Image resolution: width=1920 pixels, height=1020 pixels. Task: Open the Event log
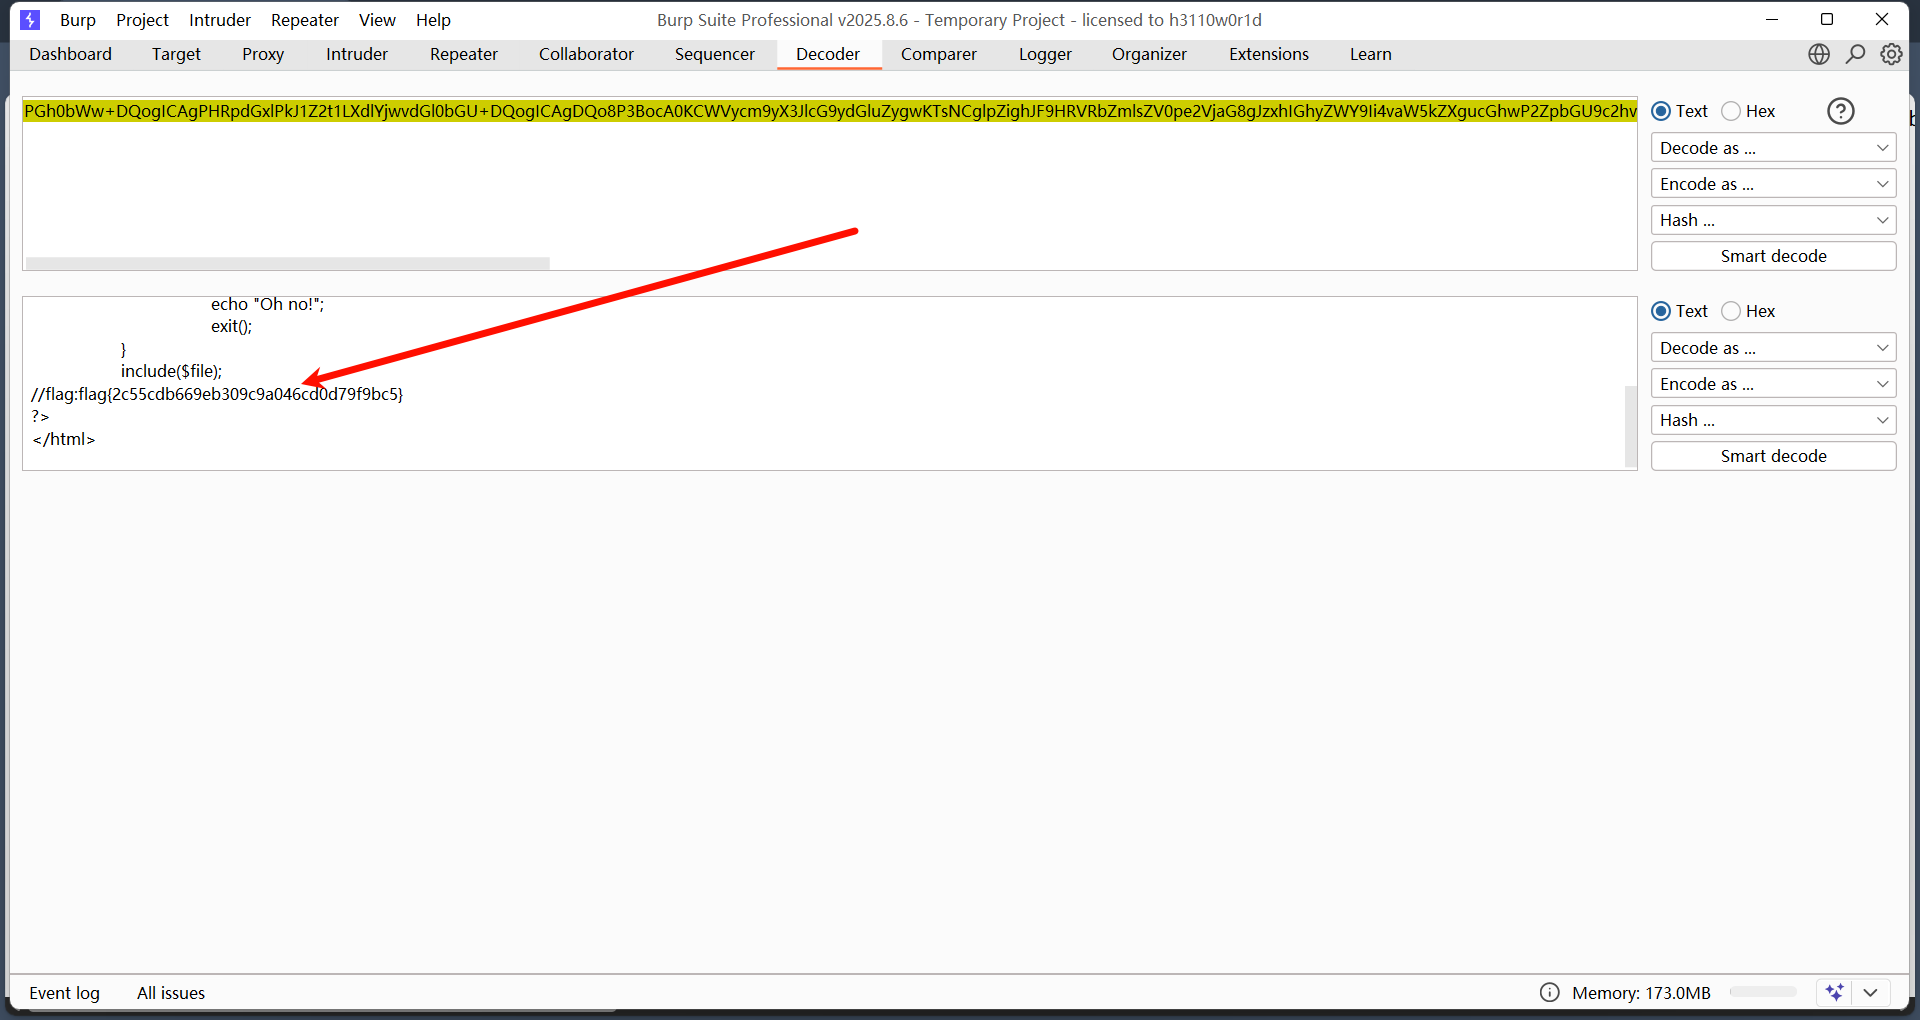coord(64,993)
